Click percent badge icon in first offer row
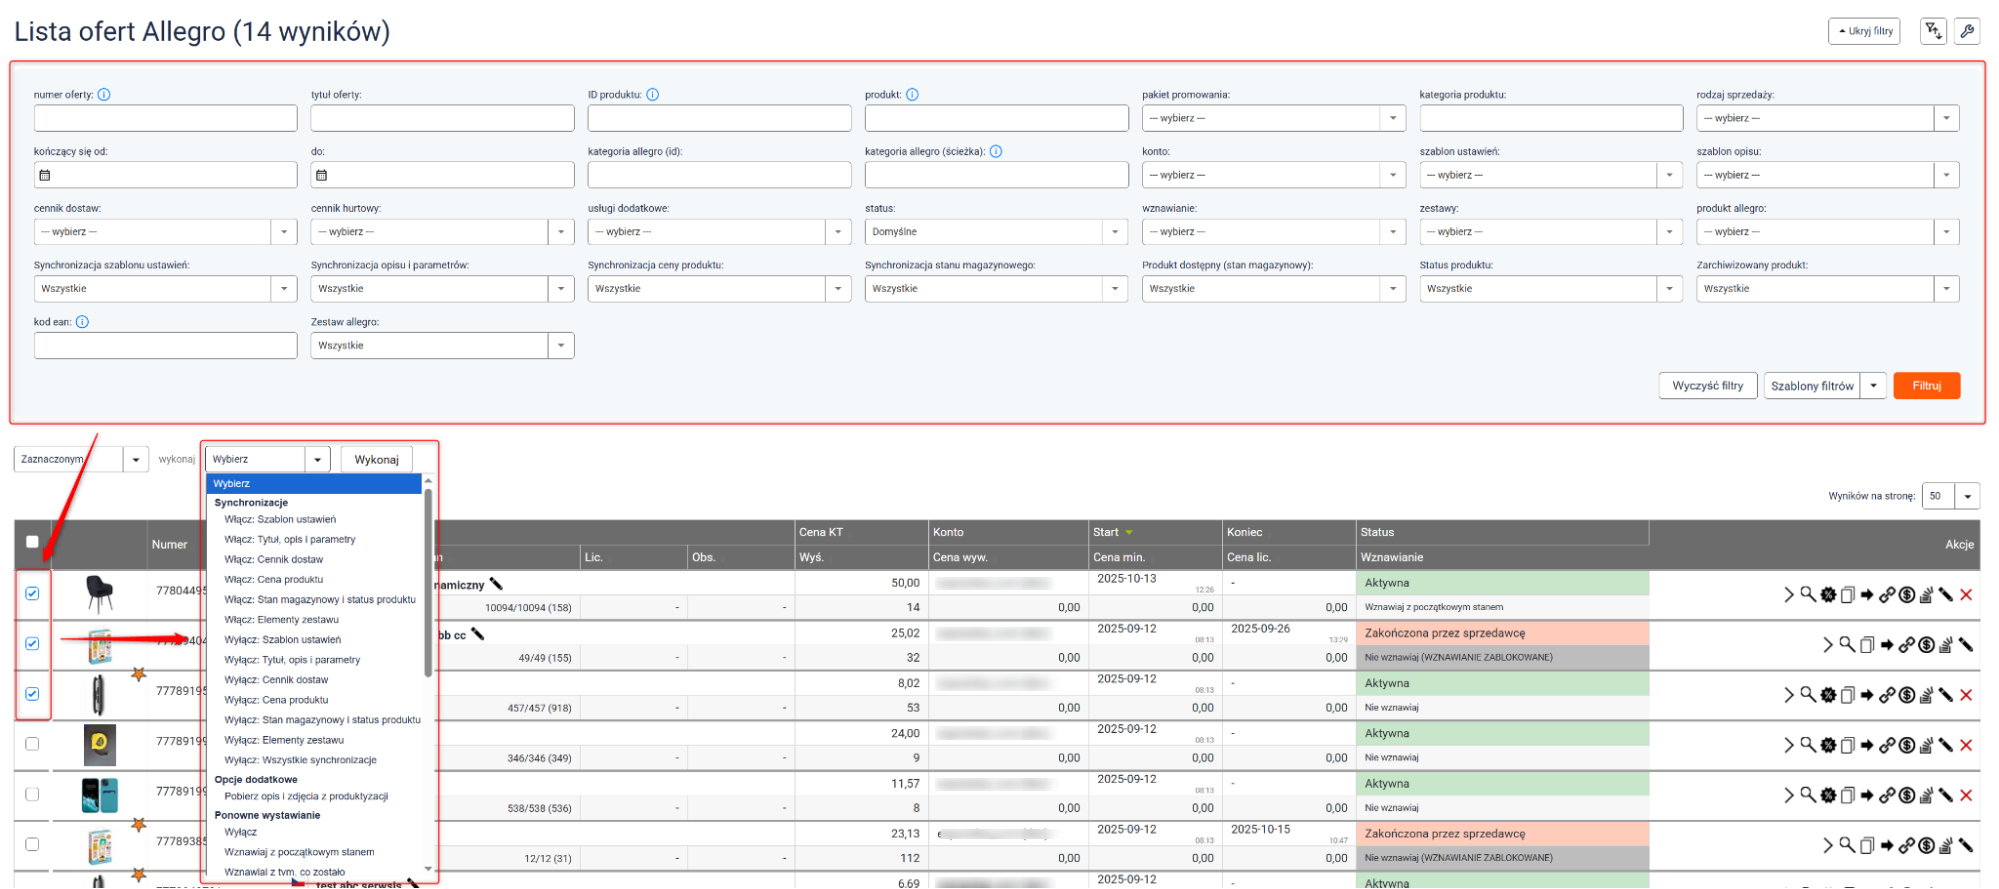The height and width of the screenshot is (889, 1999). 1828,595
